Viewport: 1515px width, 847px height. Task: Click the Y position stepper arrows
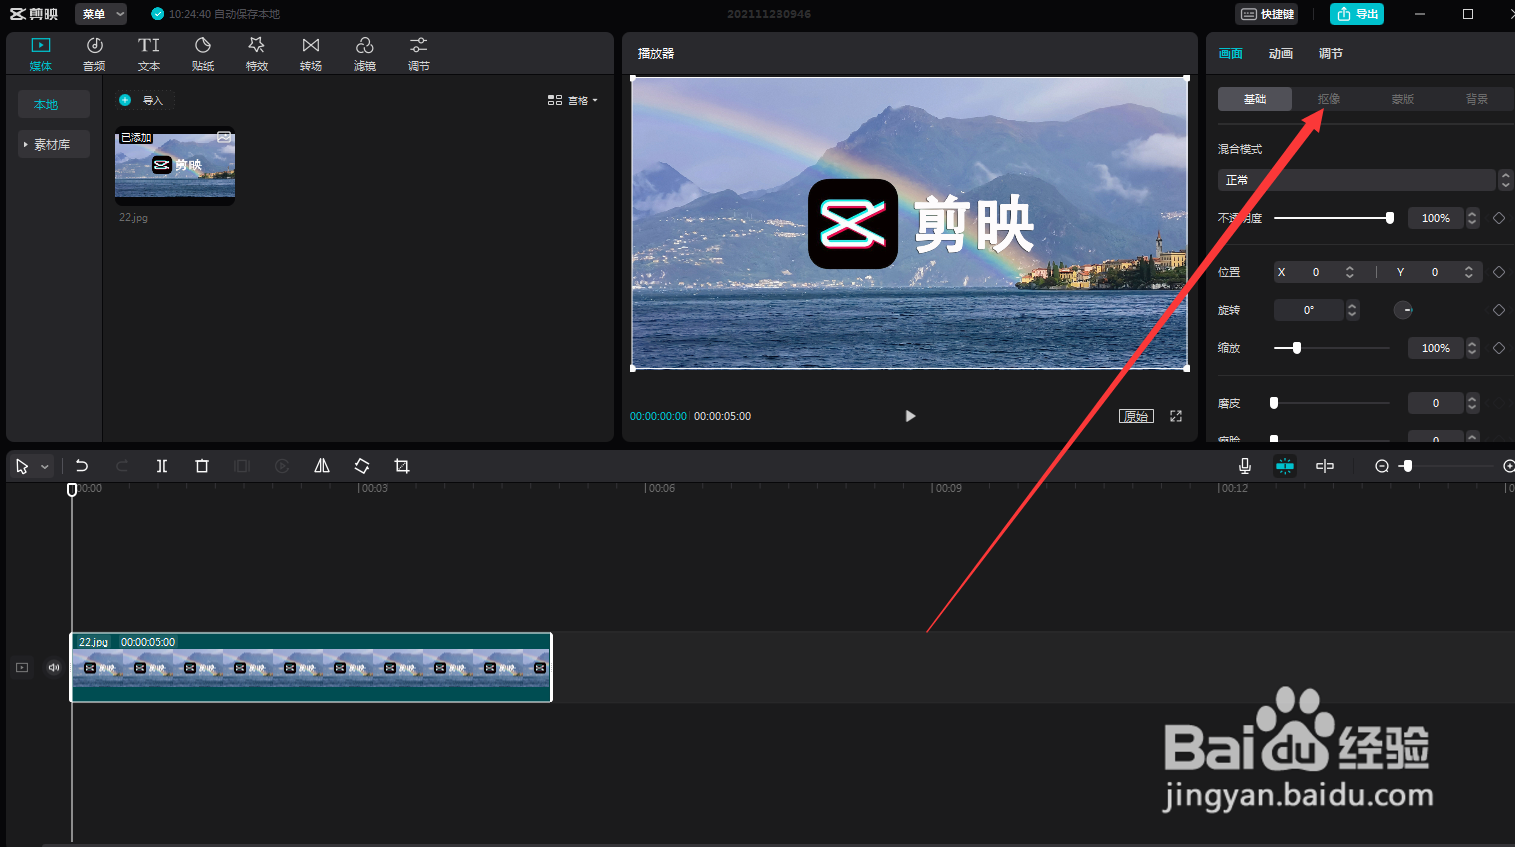[1469, 272]
